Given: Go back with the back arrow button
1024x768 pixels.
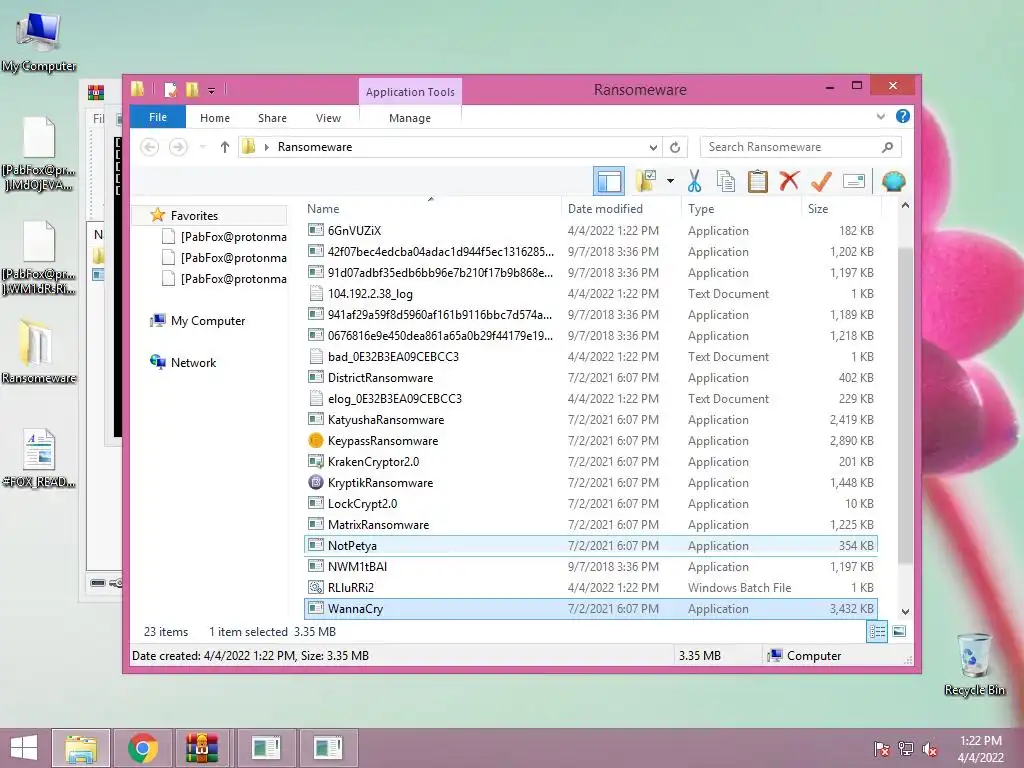Looking at the screenshot, I should tap(150, 147).
